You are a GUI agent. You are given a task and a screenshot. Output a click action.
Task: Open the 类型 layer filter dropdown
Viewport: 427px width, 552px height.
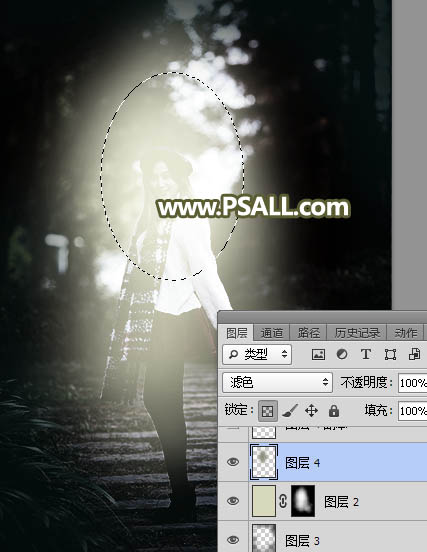pos(257,354)
